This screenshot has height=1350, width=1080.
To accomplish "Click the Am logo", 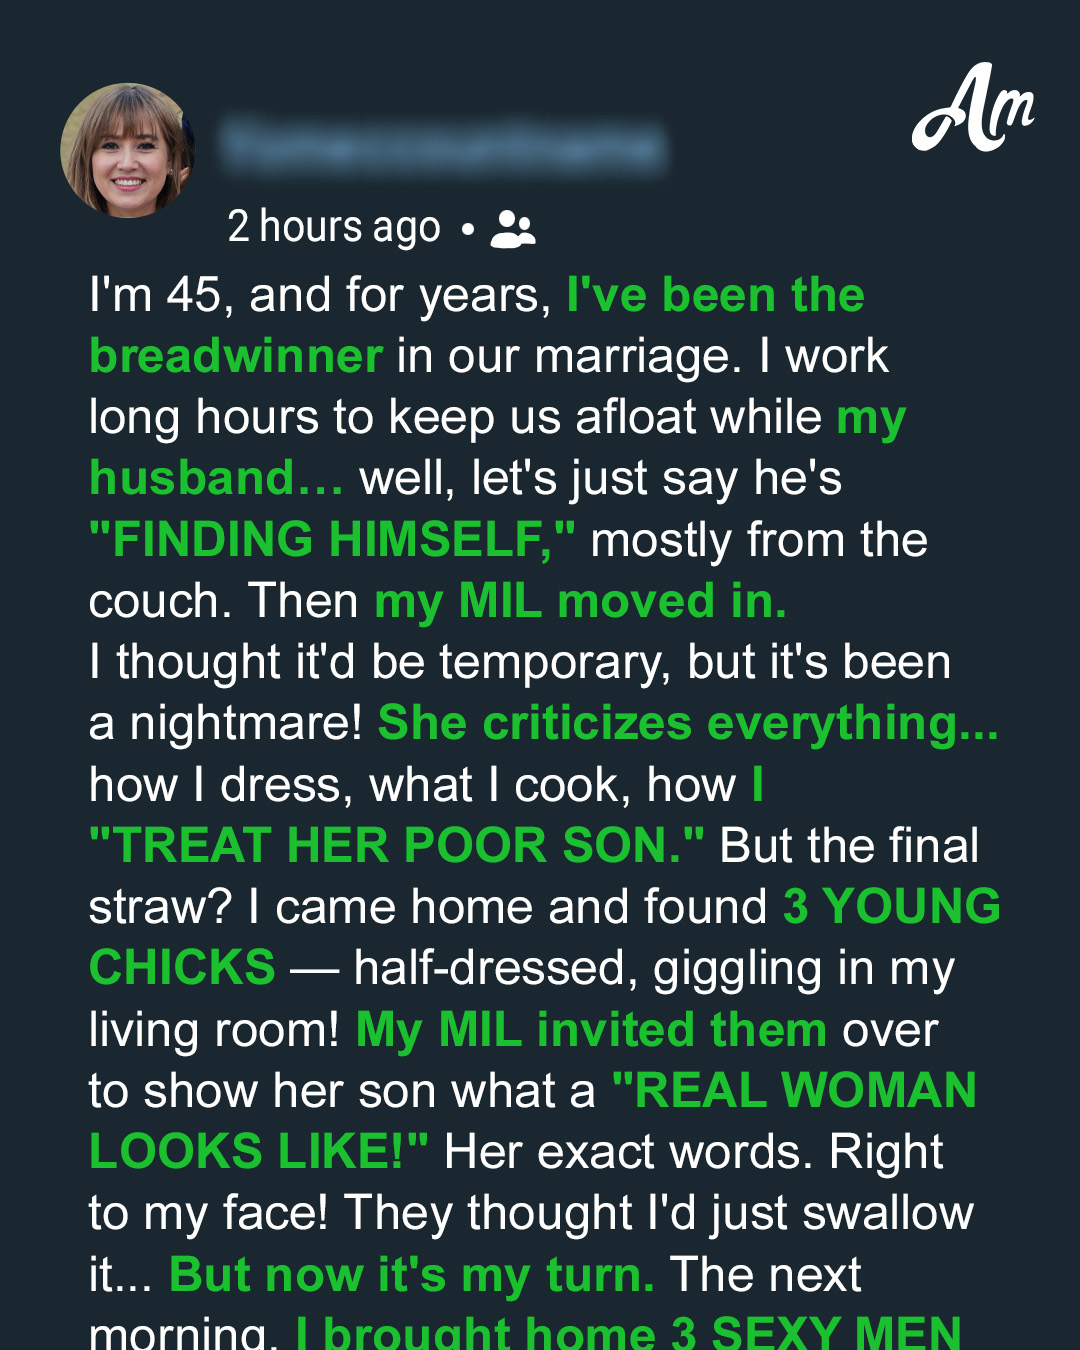I will 972,108.
